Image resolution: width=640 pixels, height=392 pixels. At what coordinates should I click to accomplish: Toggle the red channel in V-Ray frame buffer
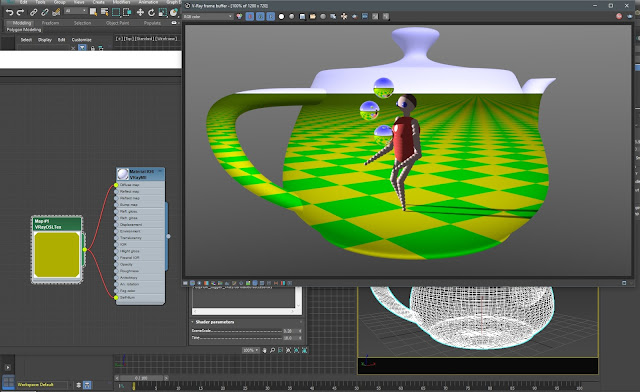pos(249,16)
